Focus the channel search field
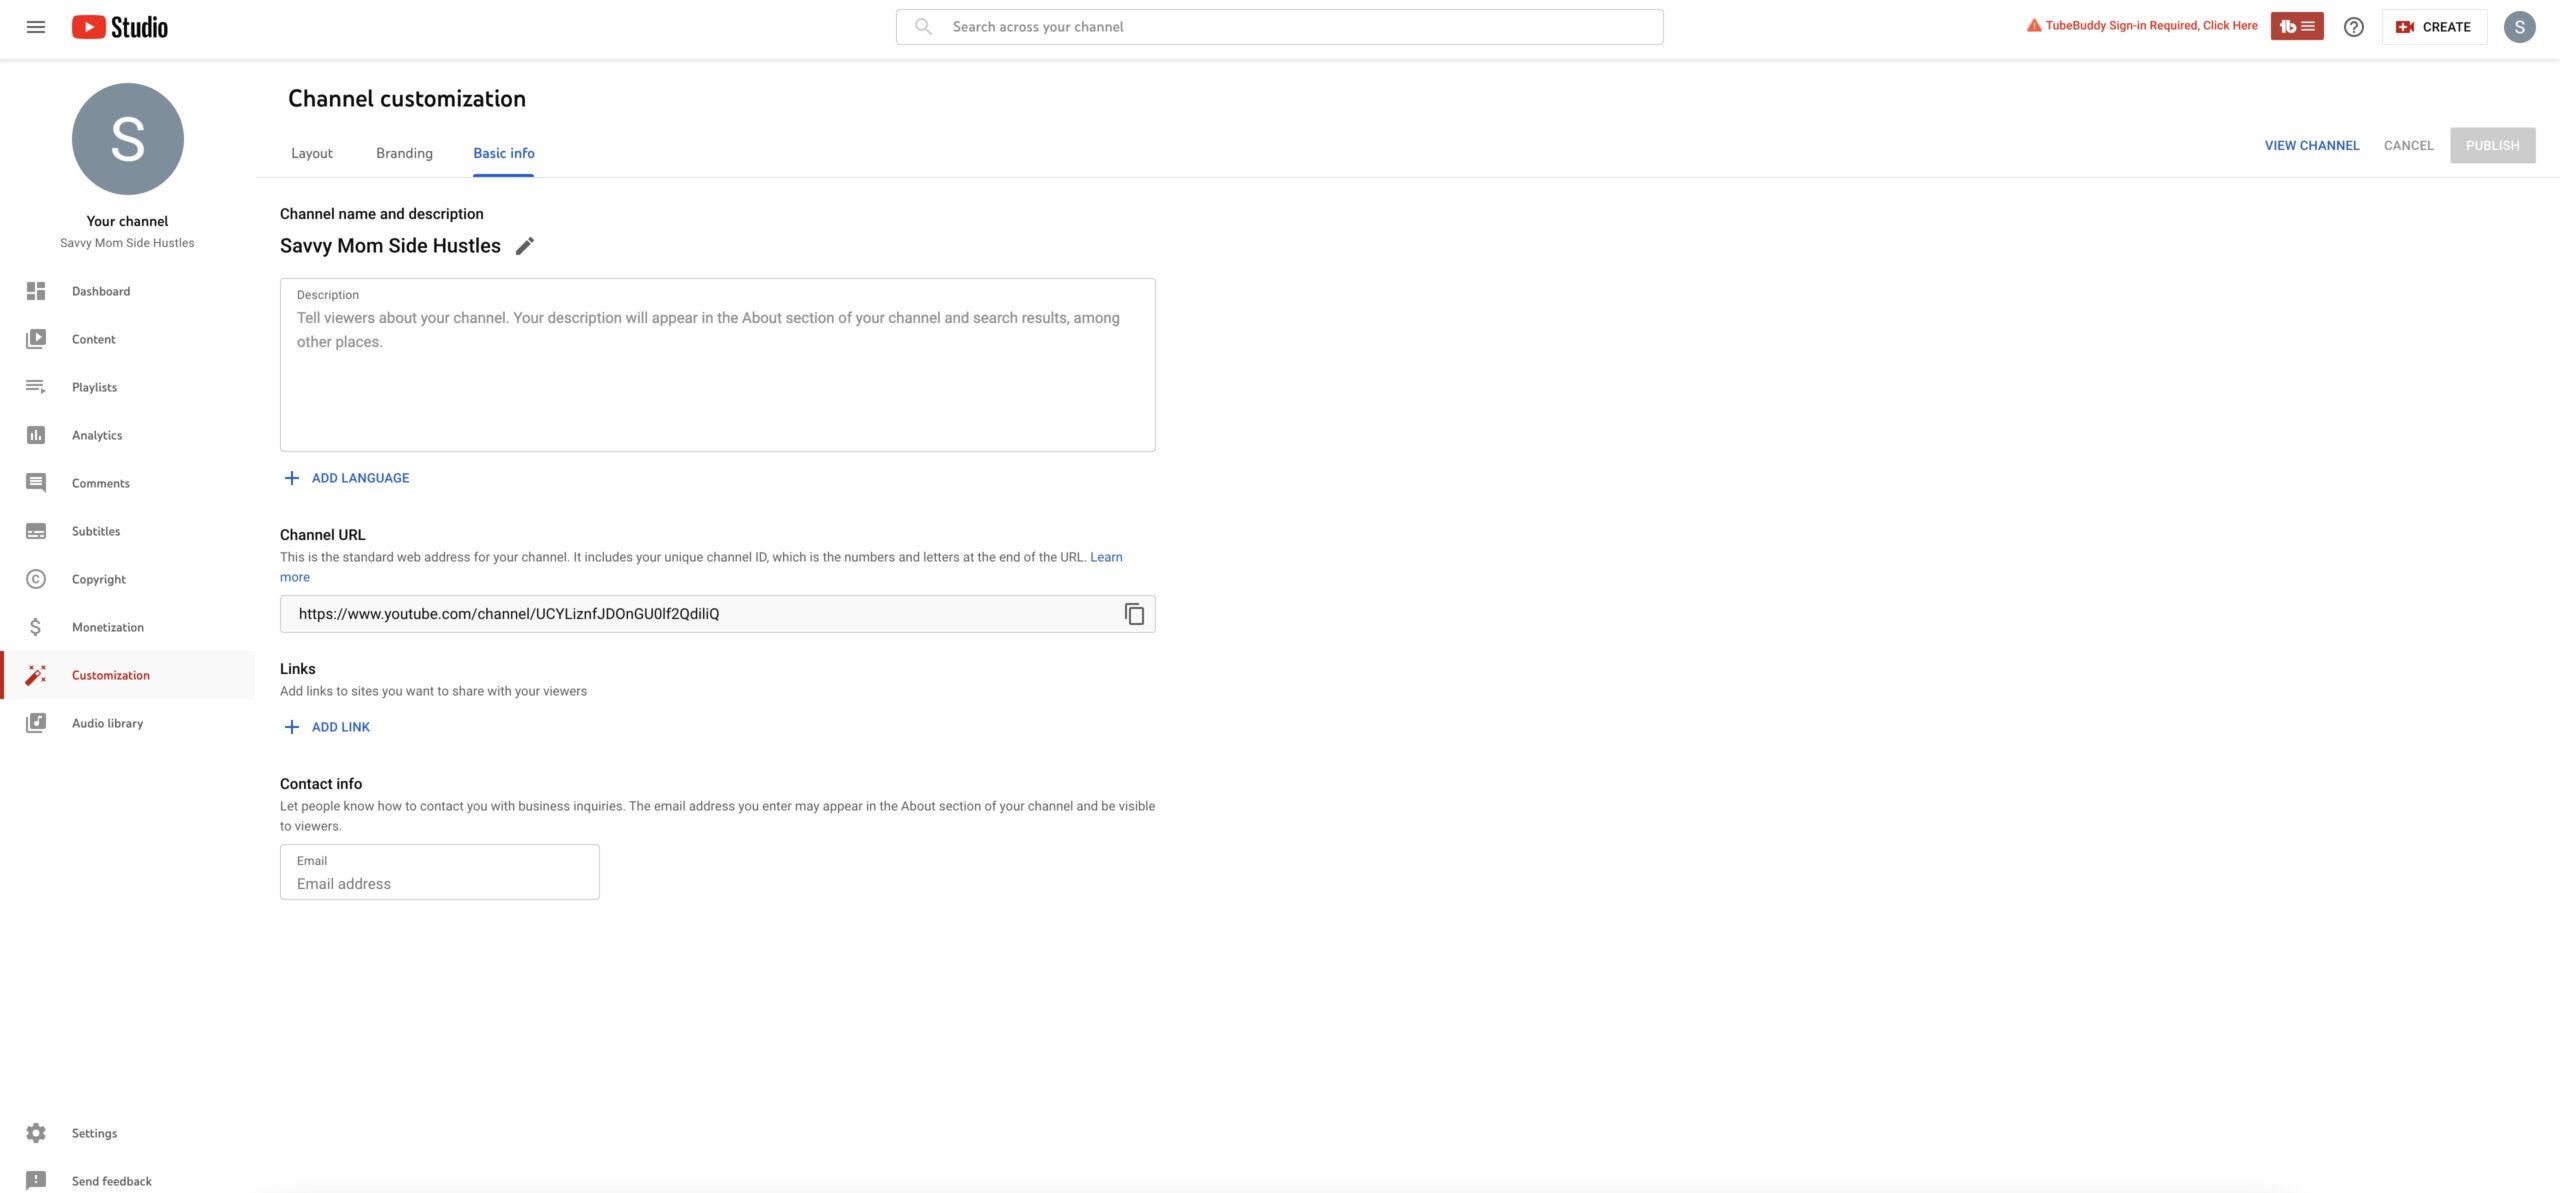 [1280, 27]
